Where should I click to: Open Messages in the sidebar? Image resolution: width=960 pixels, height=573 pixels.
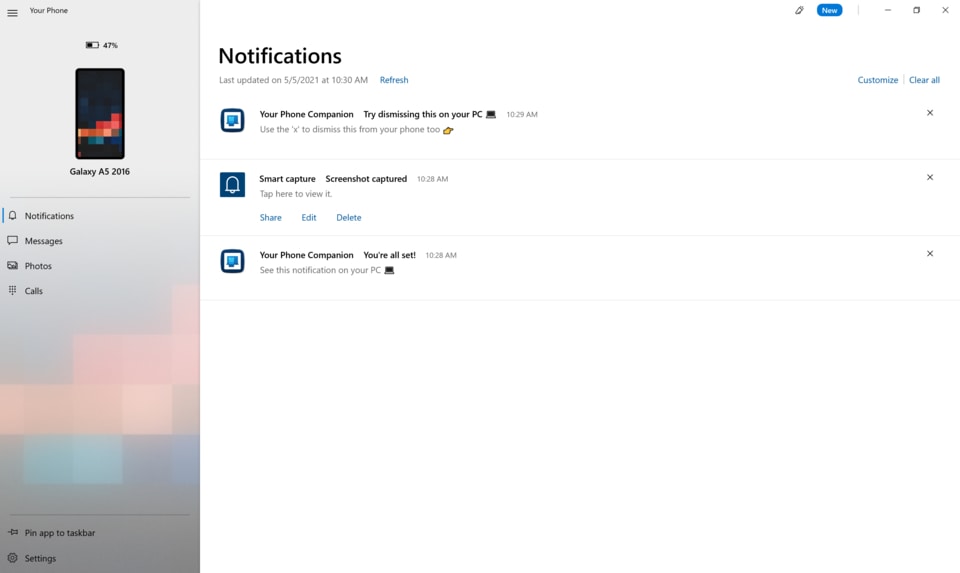(x=100, y=241)
